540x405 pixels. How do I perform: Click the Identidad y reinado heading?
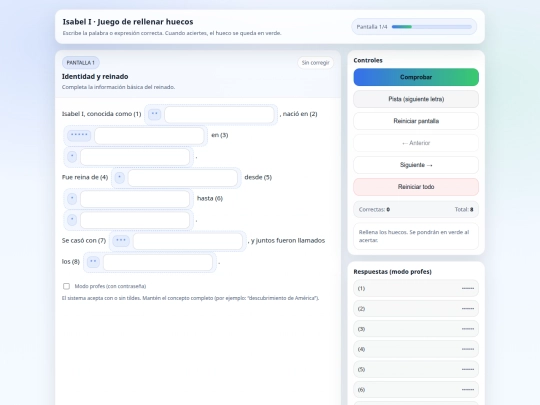click(95, 76)
